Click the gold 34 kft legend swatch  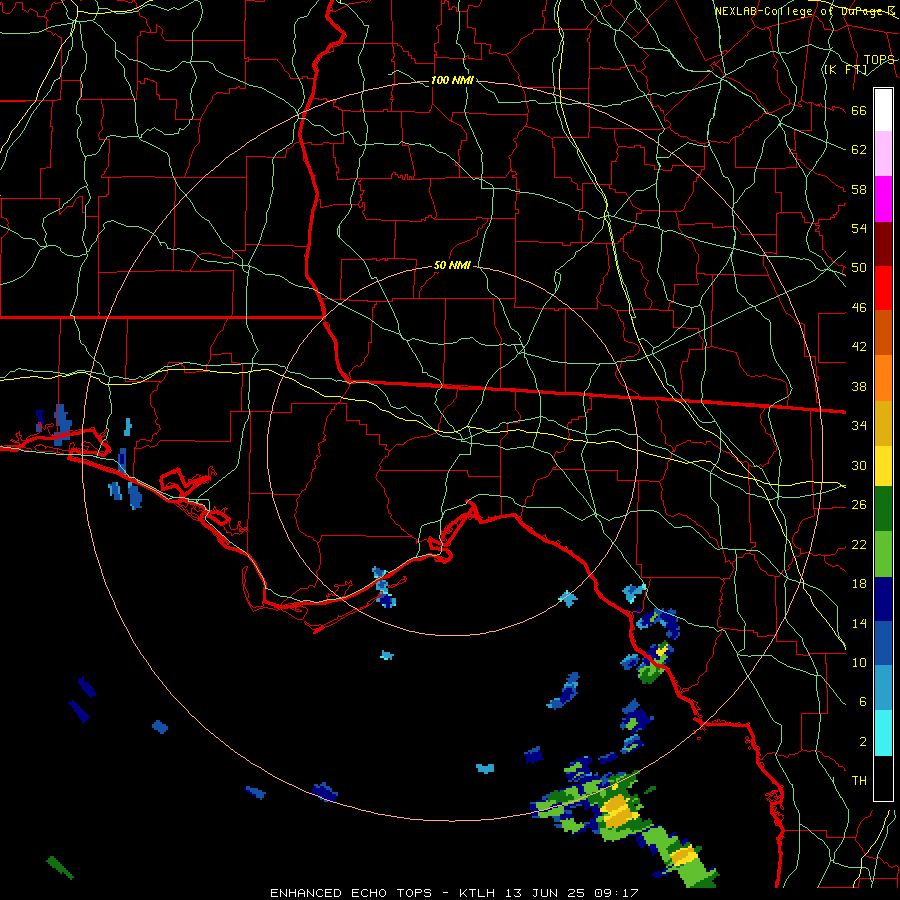(883, 423)
